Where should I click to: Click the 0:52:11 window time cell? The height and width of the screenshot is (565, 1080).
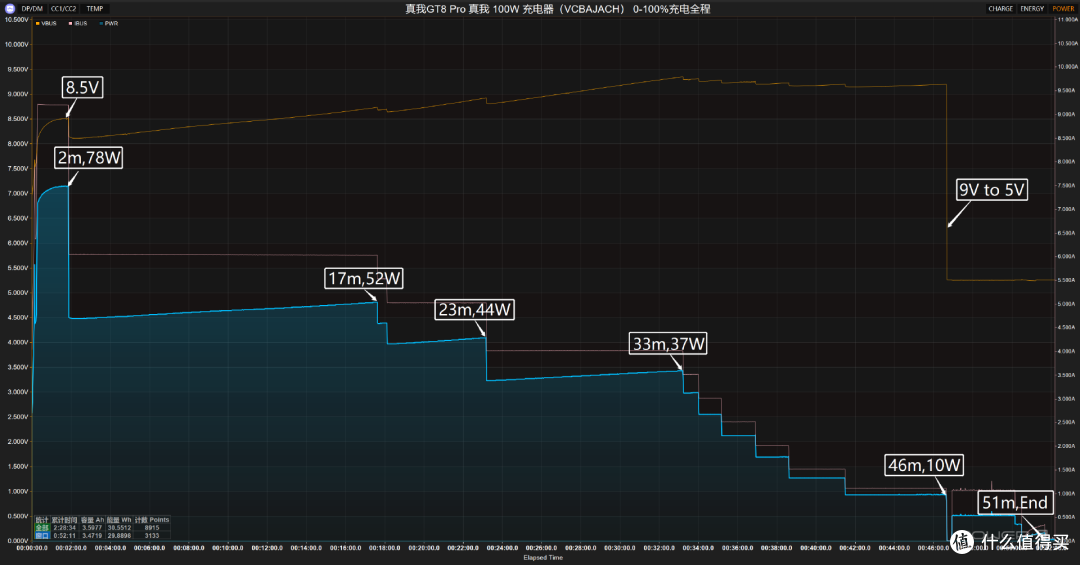(65, 535)
